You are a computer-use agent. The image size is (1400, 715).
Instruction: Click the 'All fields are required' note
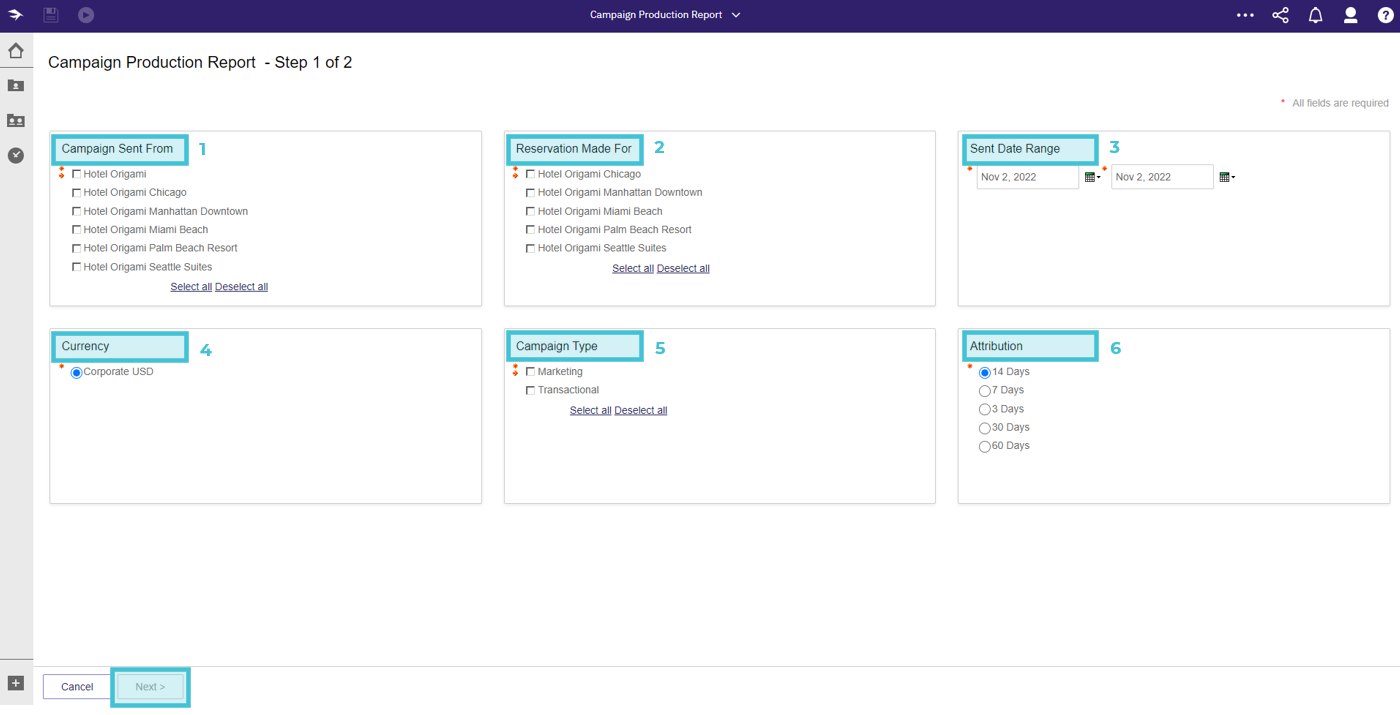coord(1340,103)
